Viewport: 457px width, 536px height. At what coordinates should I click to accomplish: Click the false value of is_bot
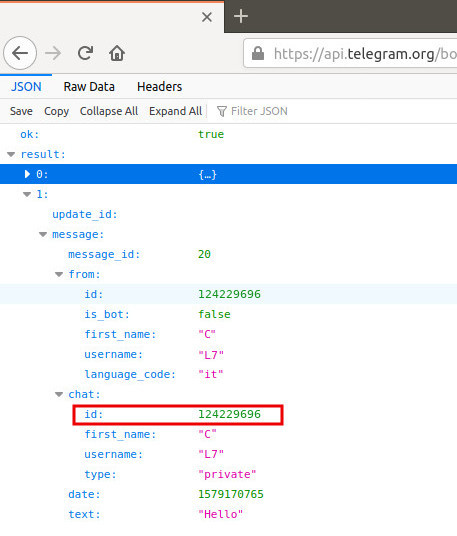point(214,314)
